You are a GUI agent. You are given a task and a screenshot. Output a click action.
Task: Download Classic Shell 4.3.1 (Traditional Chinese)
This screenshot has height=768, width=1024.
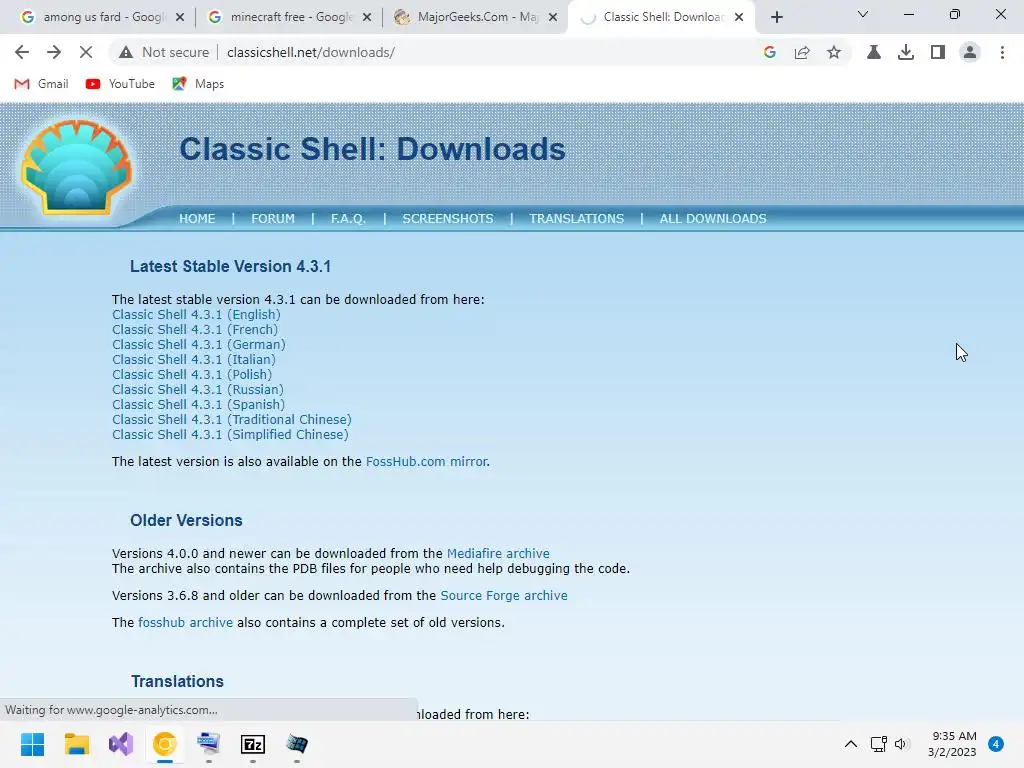pyautogui.click(x=231, y=420)
